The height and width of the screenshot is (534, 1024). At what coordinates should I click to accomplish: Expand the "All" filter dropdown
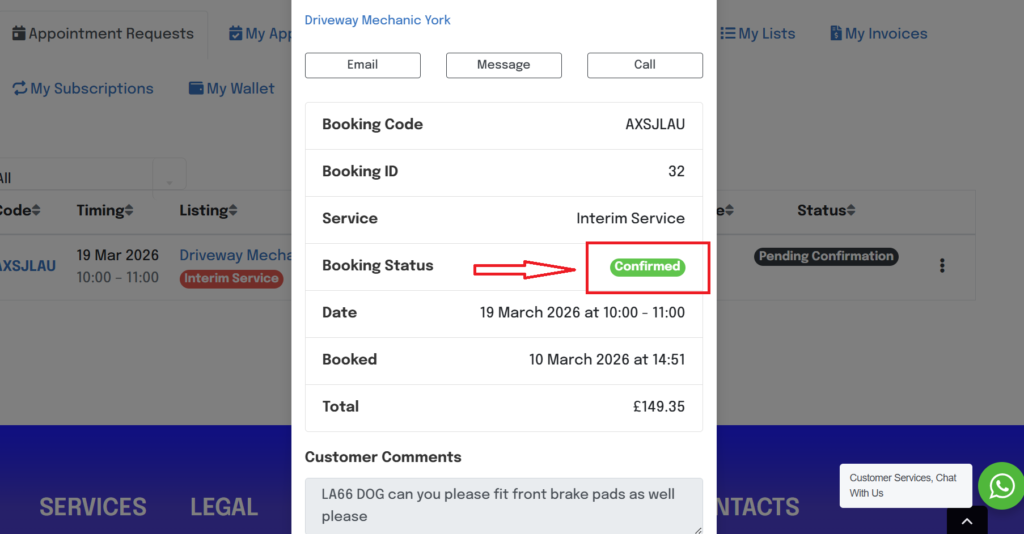coord(169,179)
